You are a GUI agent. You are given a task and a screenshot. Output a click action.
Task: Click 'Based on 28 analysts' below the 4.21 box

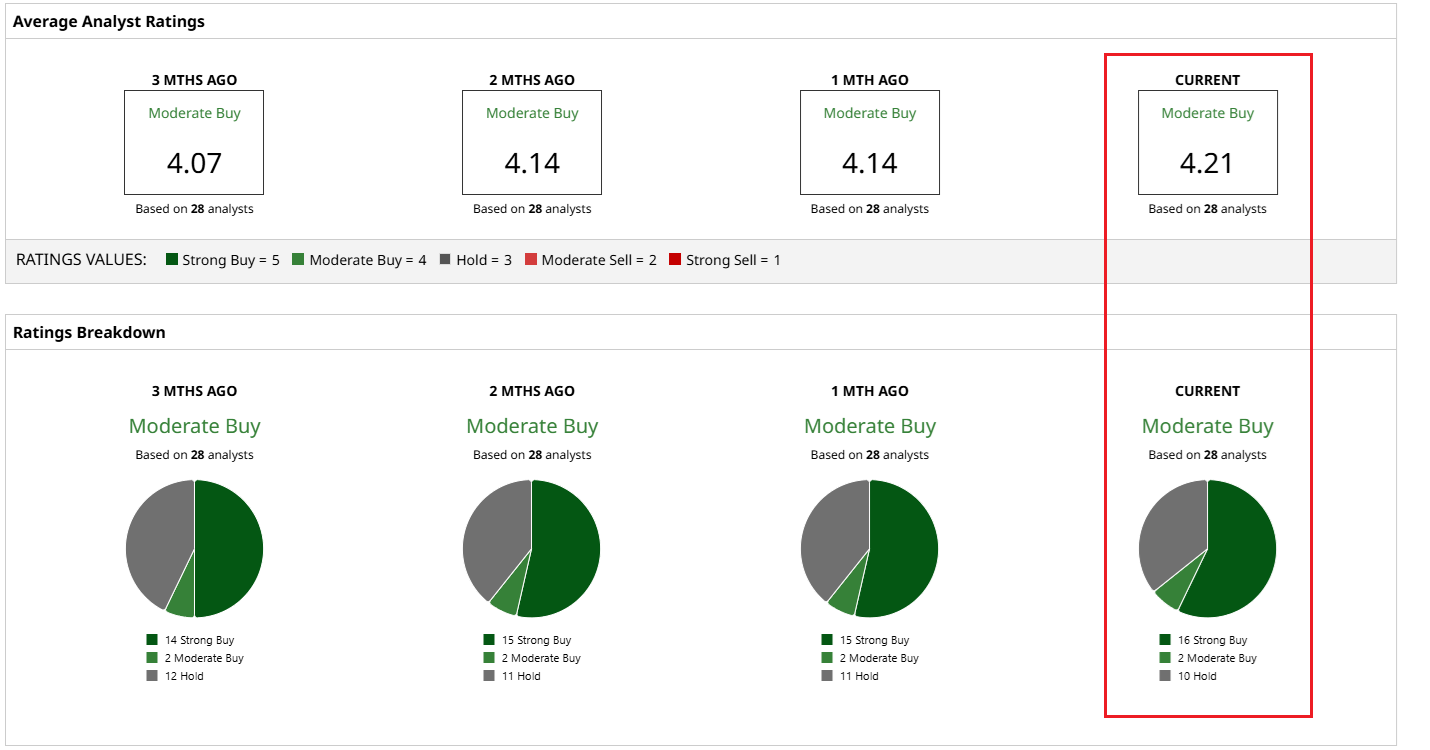point(1207,209)
